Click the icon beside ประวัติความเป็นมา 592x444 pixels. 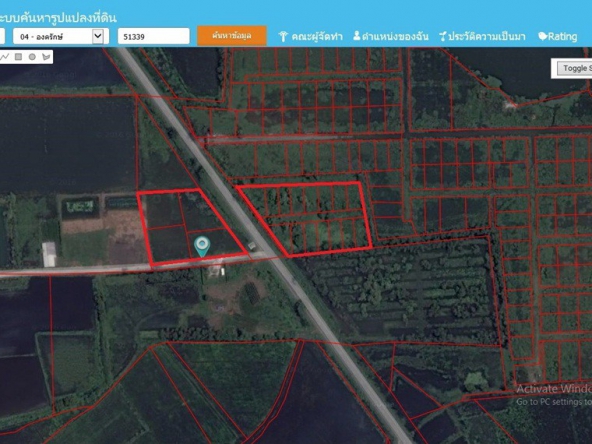click(442, 37)
